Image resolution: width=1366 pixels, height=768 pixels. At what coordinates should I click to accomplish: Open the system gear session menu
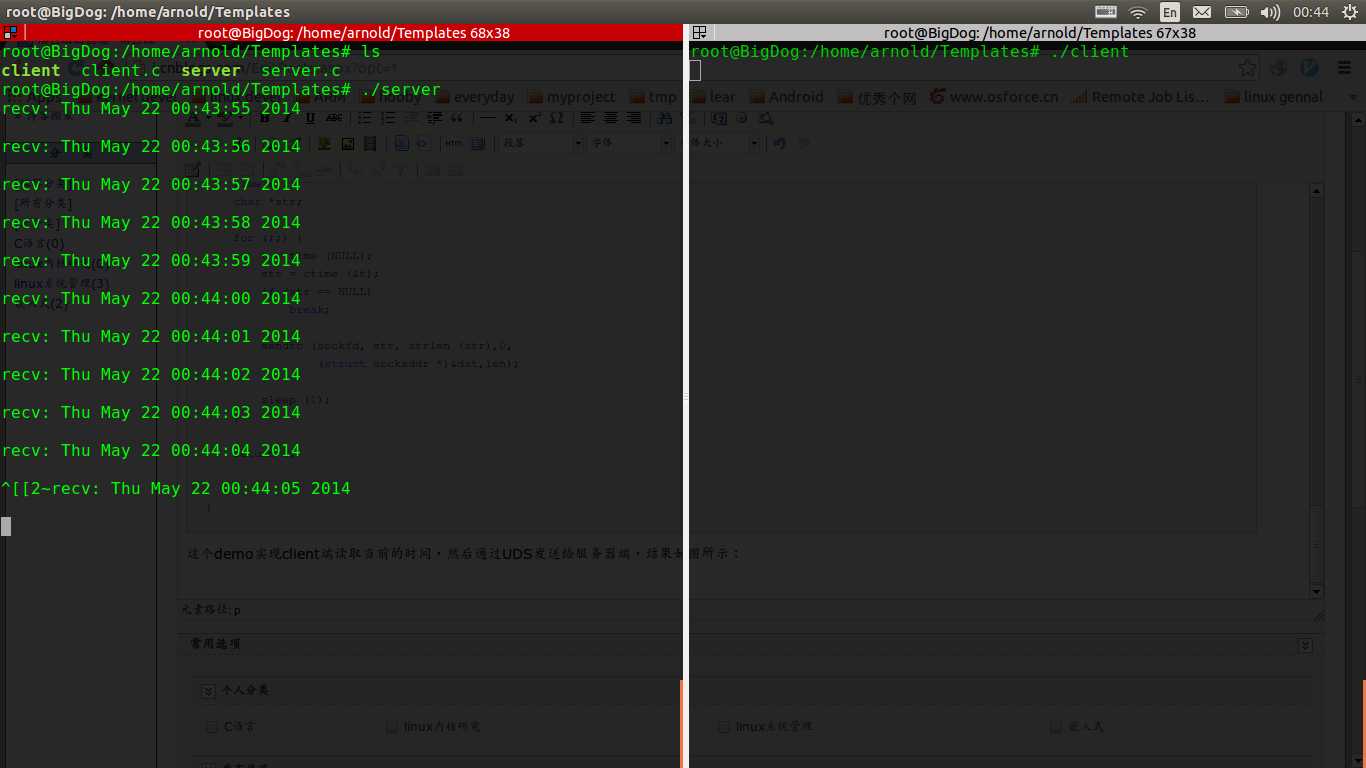[1350, 12]
